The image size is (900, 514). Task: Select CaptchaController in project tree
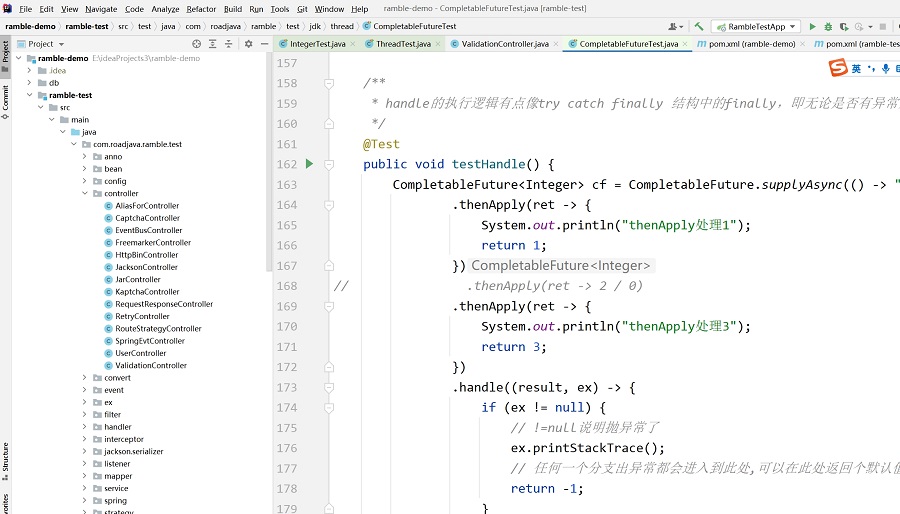click(x=148, y=218)
